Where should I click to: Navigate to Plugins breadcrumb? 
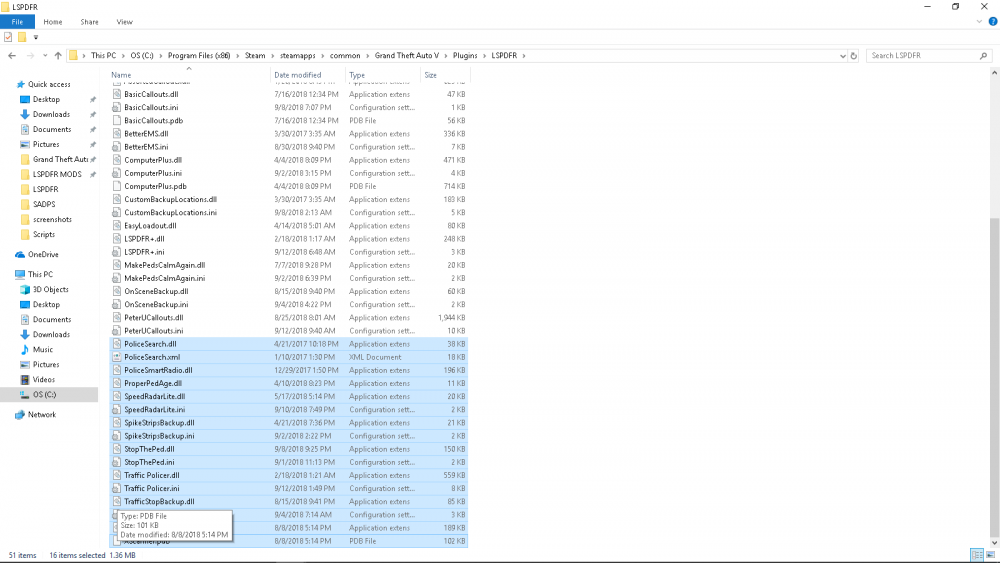coord(465,55)
